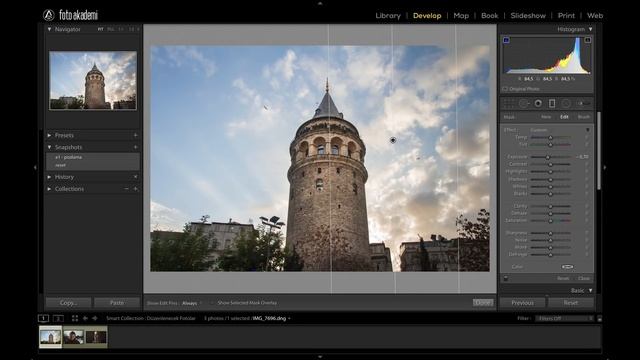Click the graduated filter edit pin on photo

coord(393,140)
